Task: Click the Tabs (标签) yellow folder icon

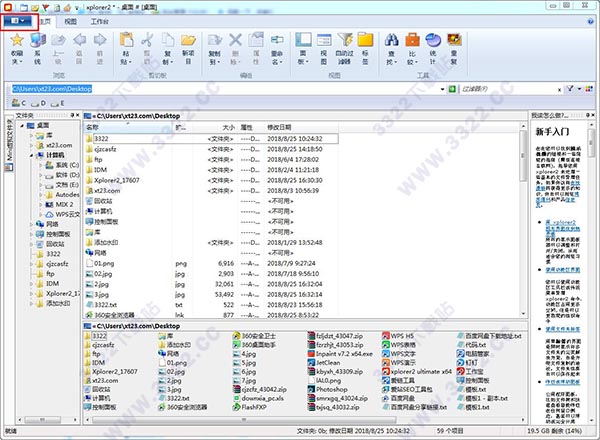Action: click(365, 40)
